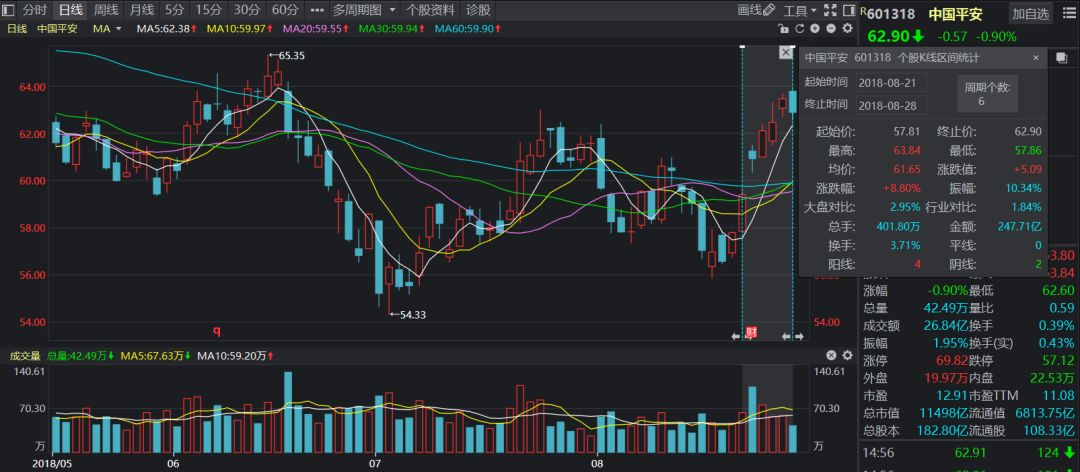Select the 60分 period tab
The width and height of the screenshot is (1080, 472).
[x=286, y=10]
